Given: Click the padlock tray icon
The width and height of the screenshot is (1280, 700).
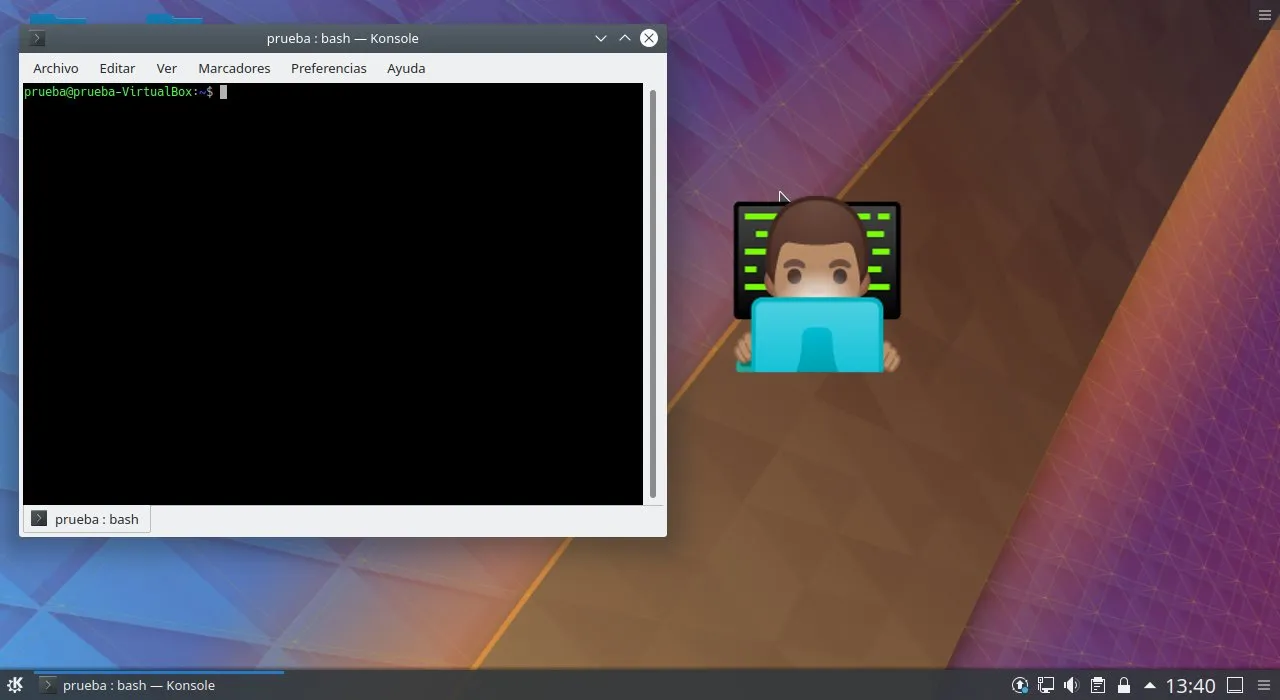Looking at the screenshot, I should point(1123,686).
